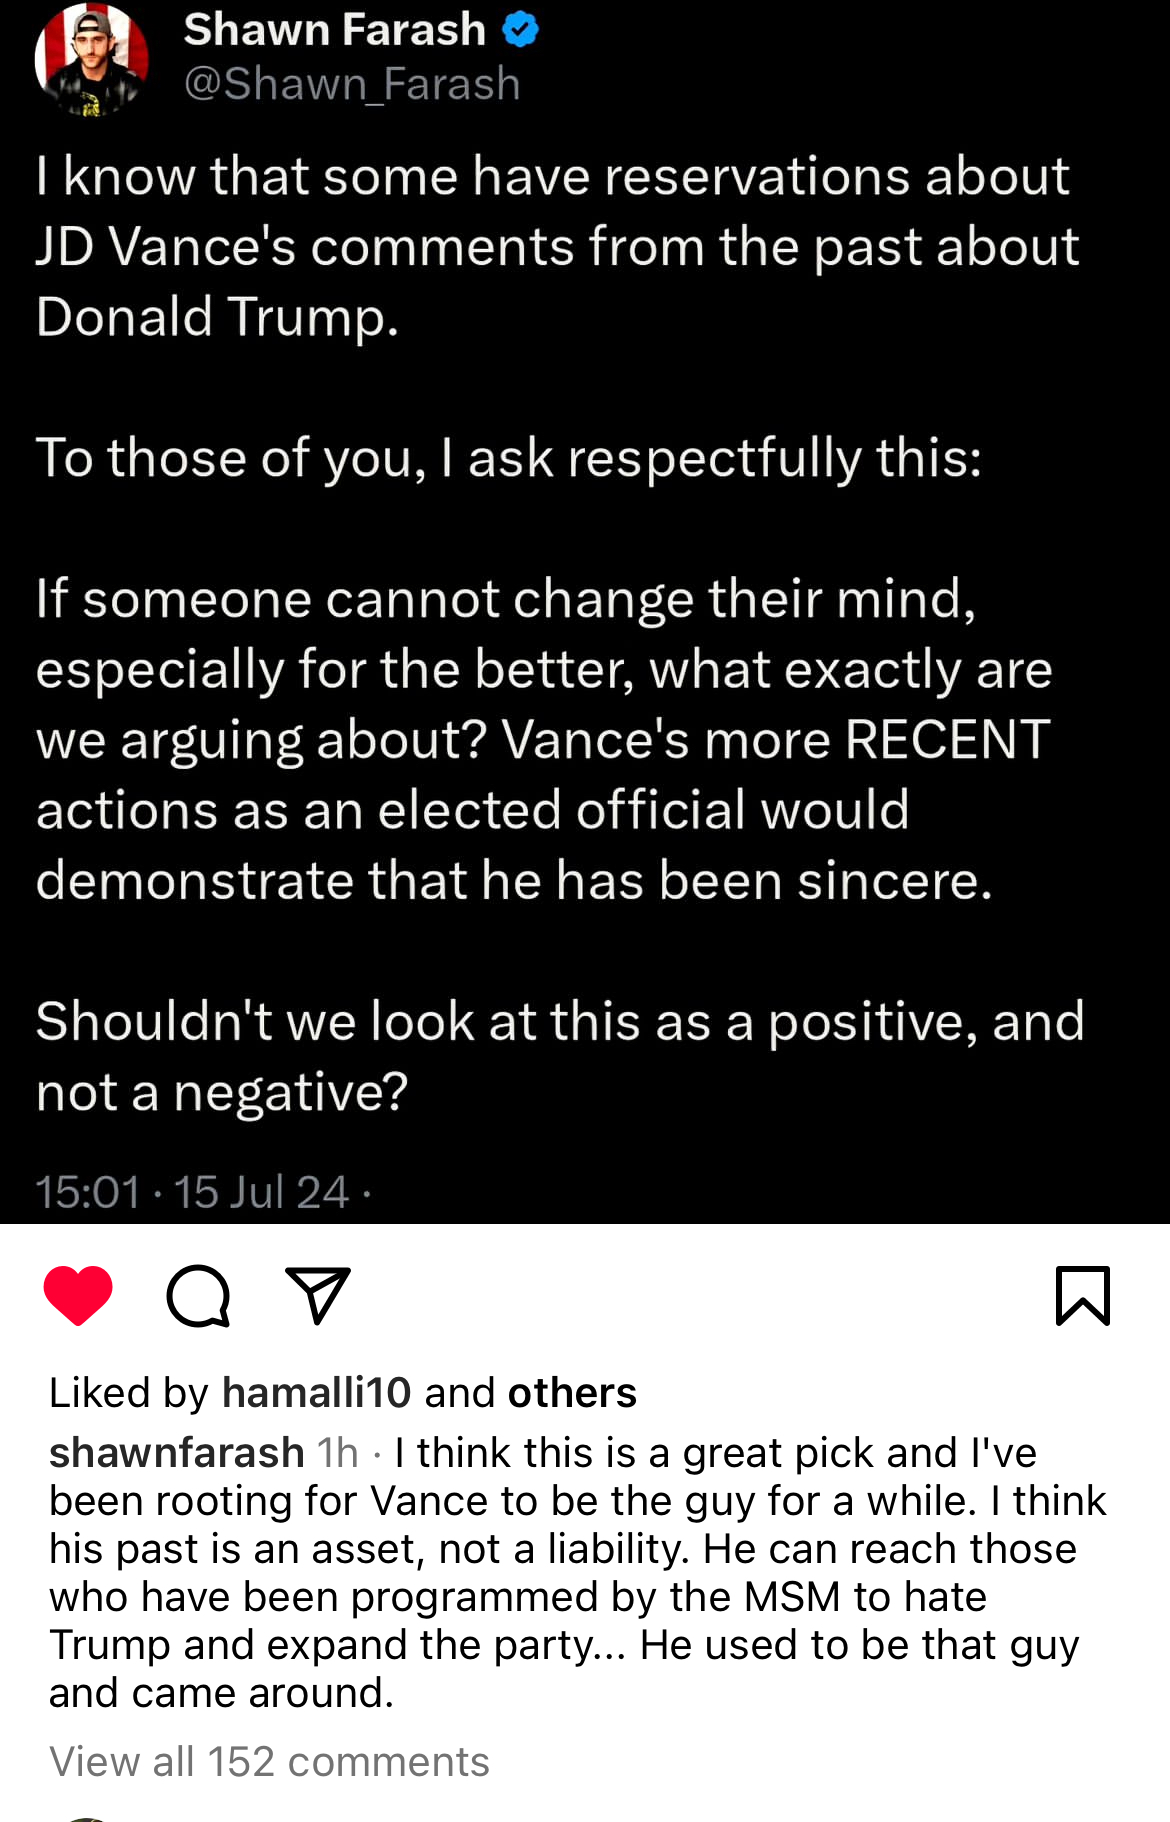The image size is (1170, 1822).
Task: Open the shawnfarash profile from the caption
Action: click(x=177, y=1453)
